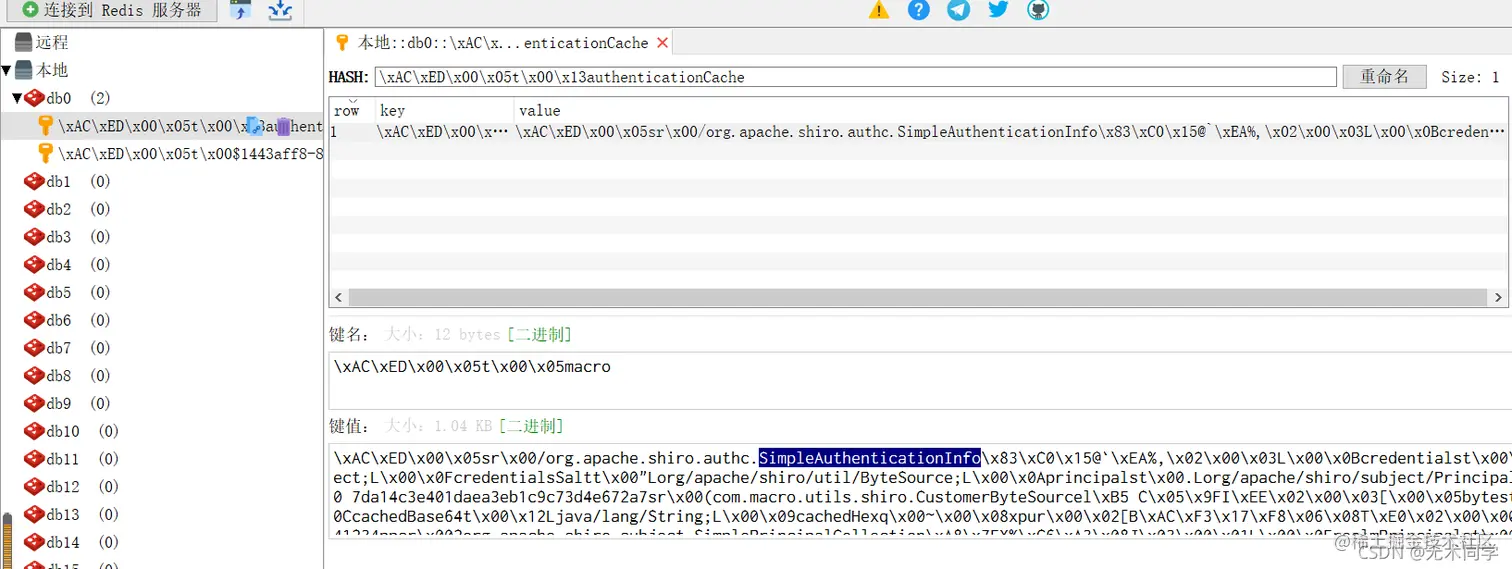The image size is (1512, 569).
Task: Open the db10 database
Action: (x=63, y=431)
